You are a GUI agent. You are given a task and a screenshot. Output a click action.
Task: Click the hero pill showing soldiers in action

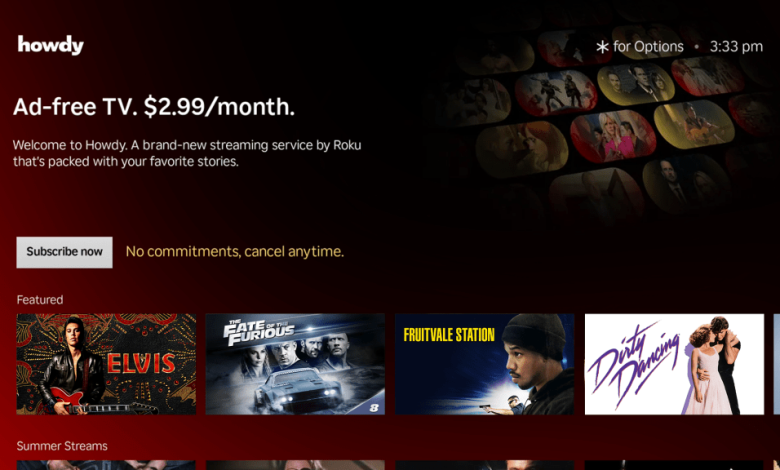556,93
